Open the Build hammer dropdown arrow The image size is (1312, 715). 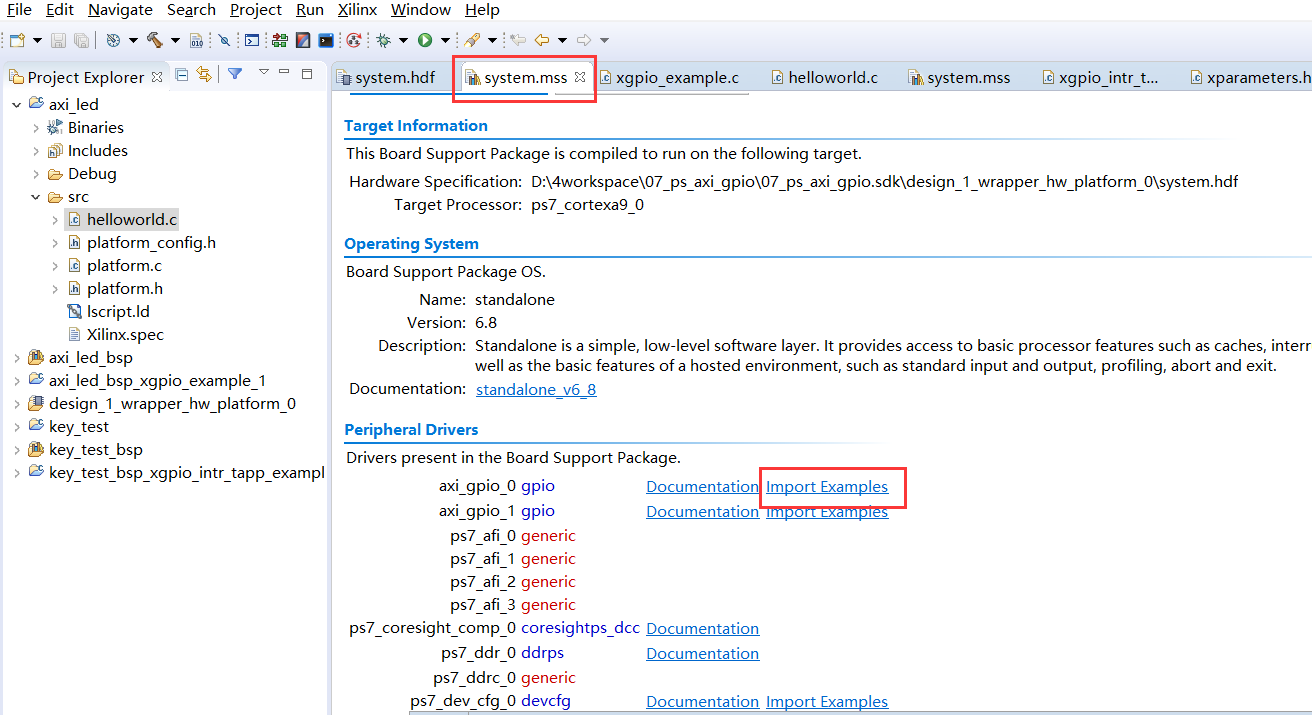pyautogui.click(x=175, y=41)
